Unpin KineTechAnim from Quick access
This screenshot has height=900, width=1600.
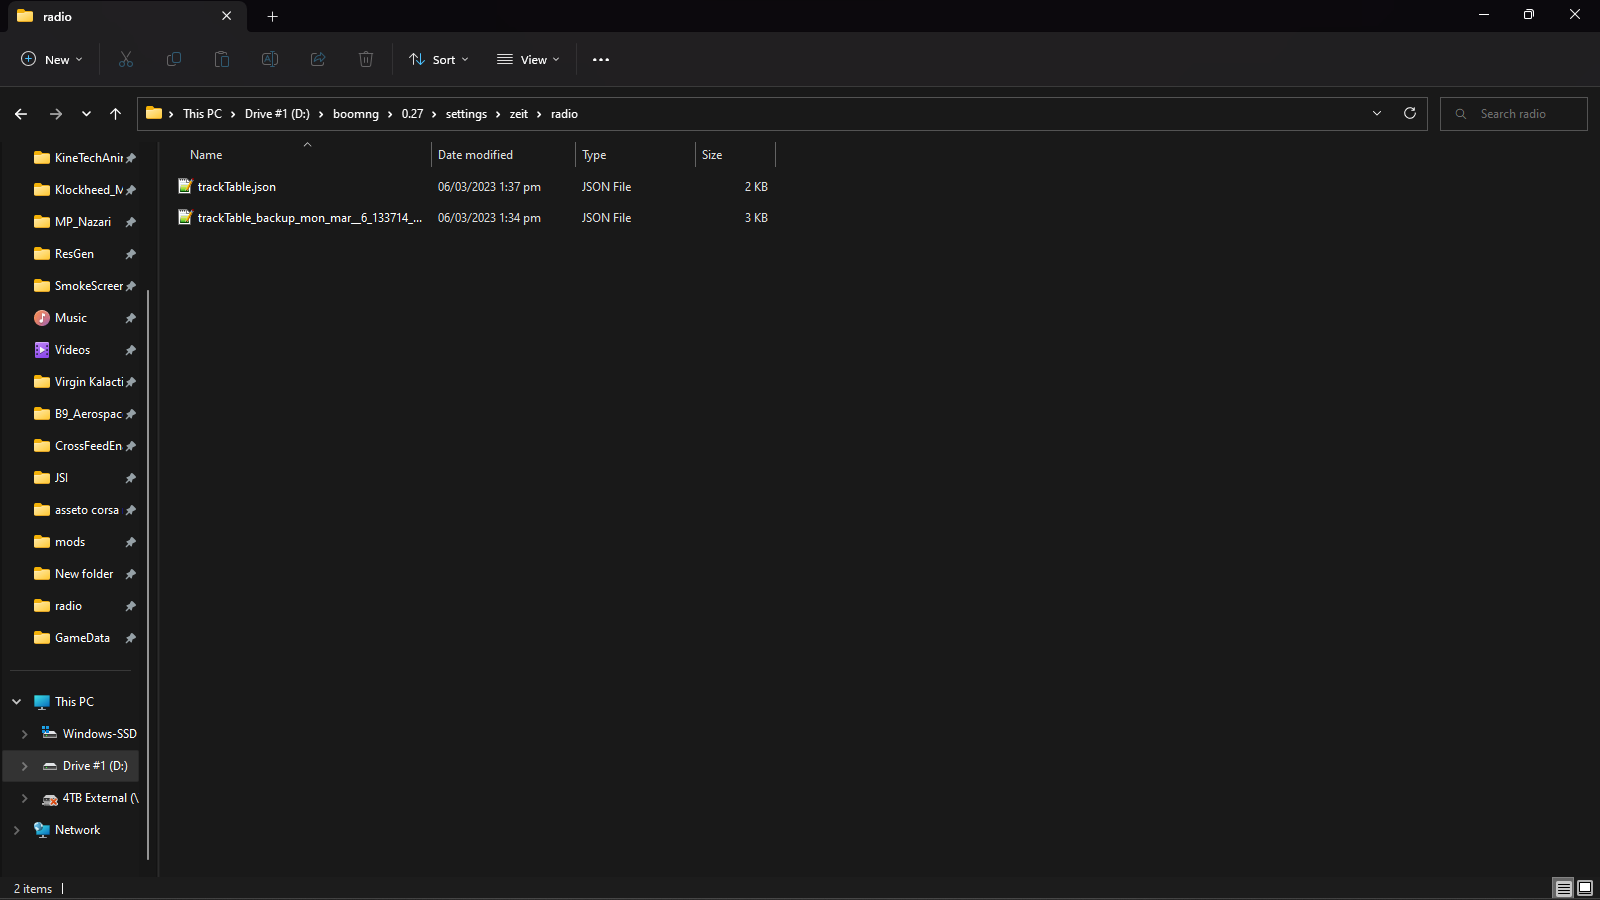pos(131,158)
